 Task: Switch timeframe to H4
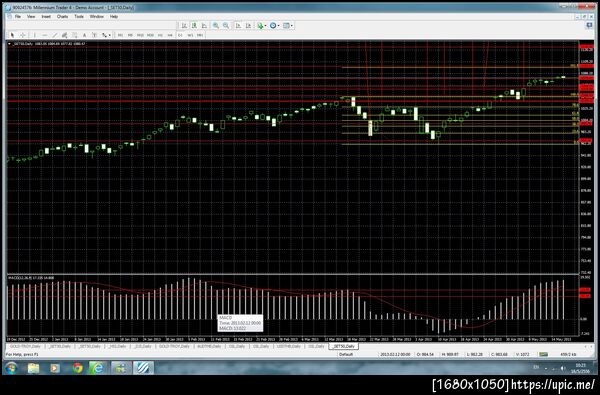click(170, 35)
